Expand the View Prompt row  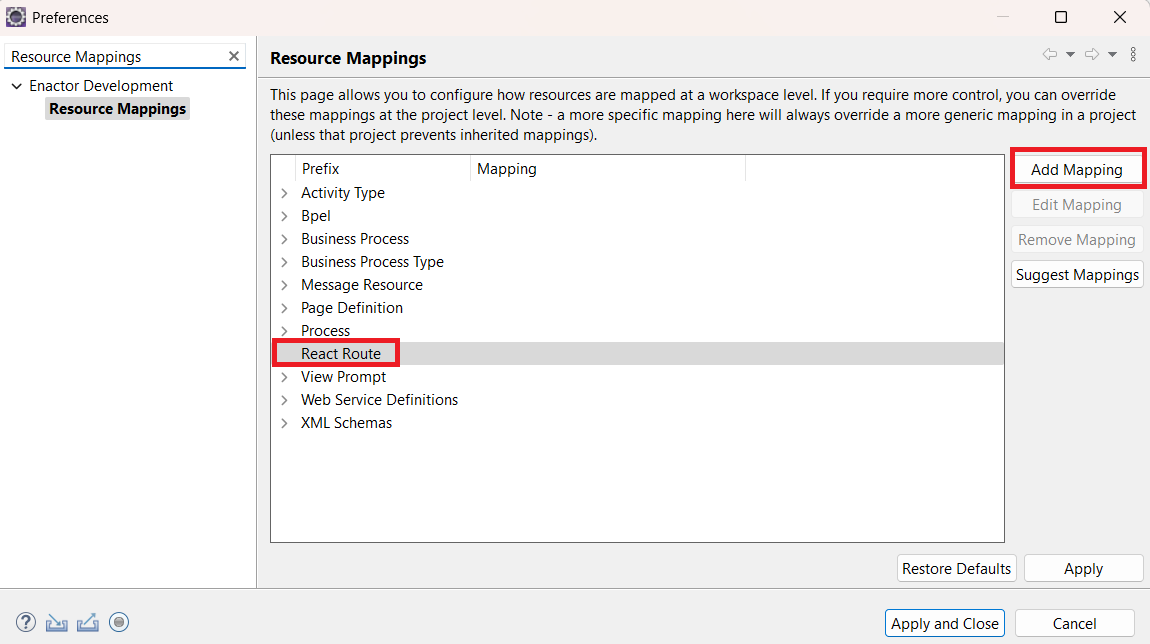(x=285, y=377)
